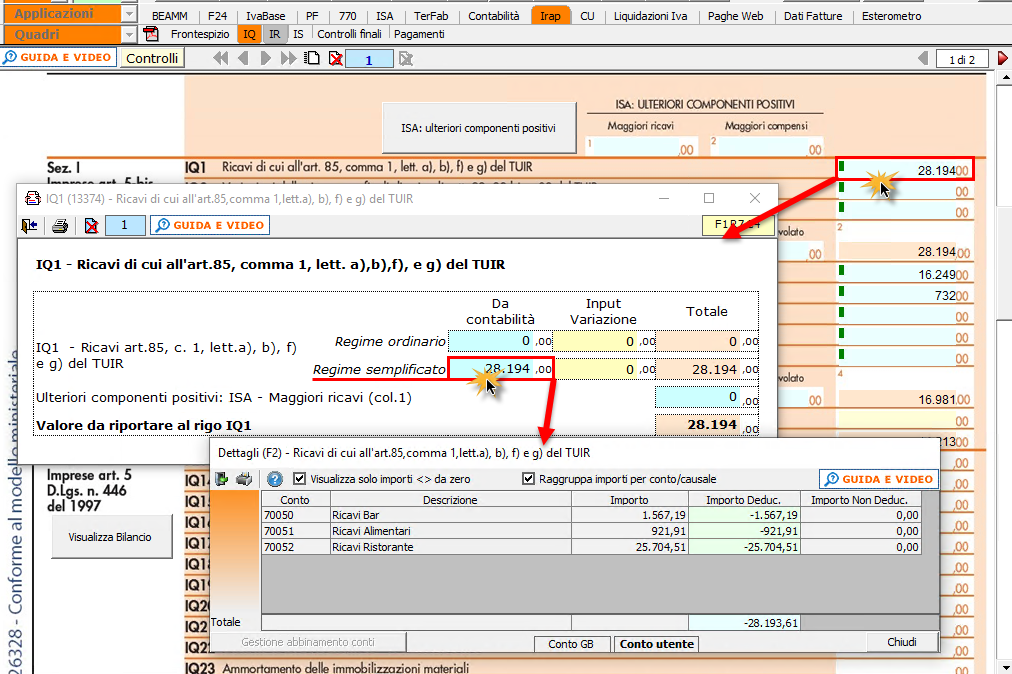
Task: Click the Controlli button
Action: pos(152,58)
